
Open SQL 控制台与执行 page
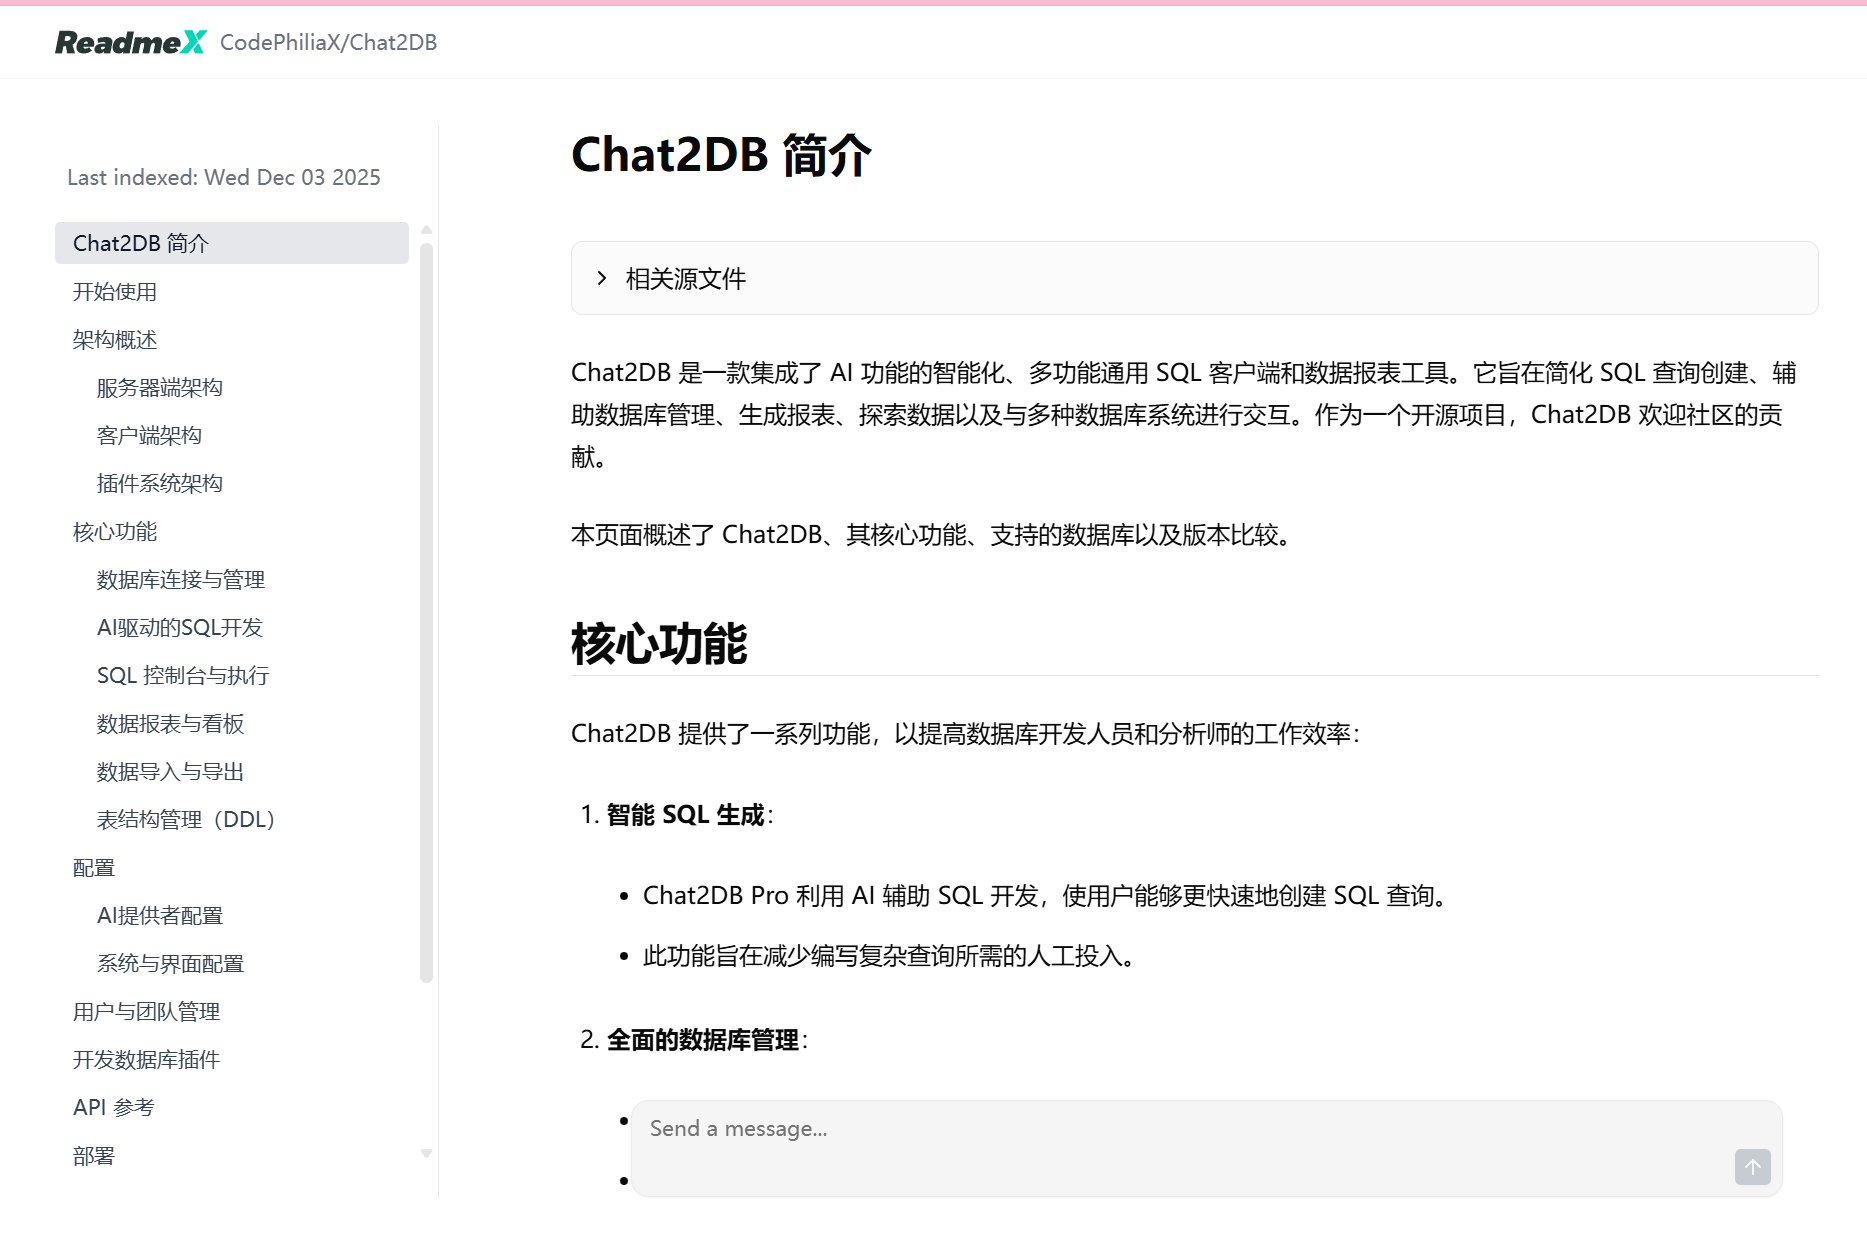[x=183, y=675]
